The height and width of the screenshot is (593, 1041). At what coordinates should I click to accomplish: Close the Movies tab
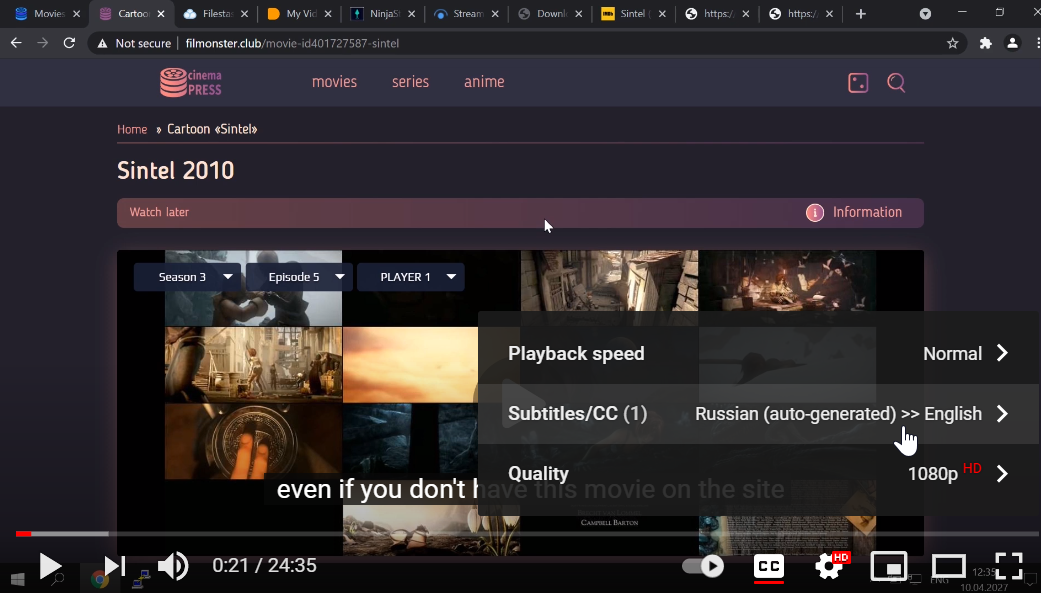point(76,14)
